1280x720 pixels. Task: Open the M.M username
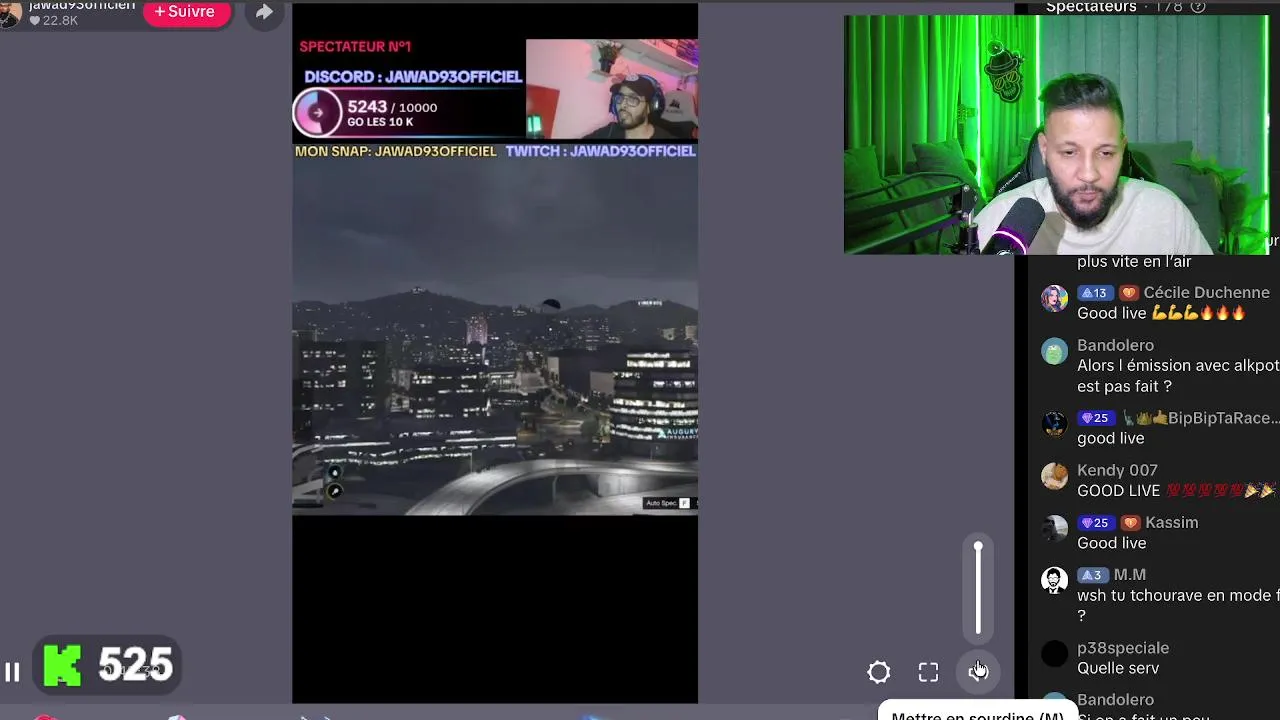[1130, 575]
